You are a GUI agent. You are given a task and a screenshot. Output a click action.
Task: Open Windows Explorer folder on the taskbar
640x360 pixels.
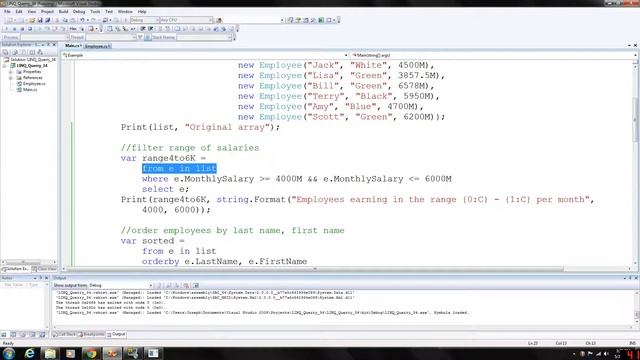[x=50, y=353]
